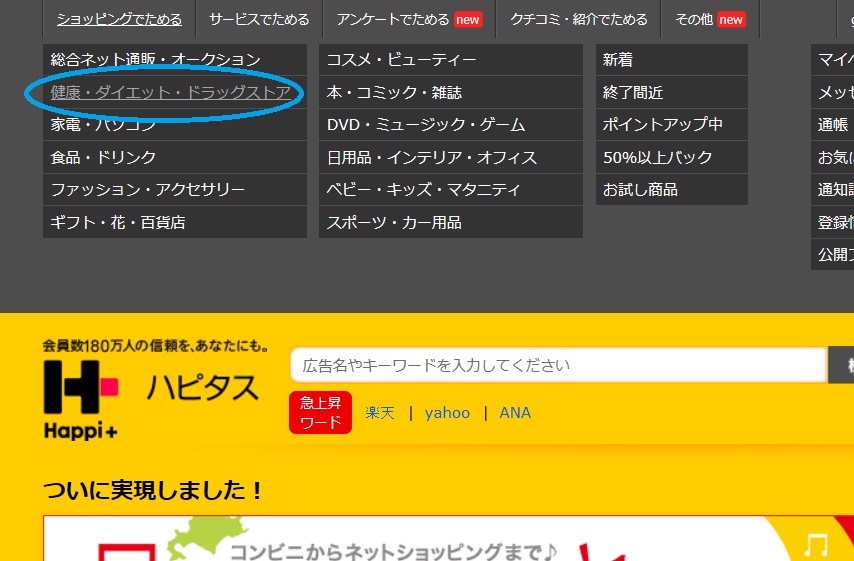The height and width of the screenshot is (561, 854).
Task: Click the red new badge on アンケートでためる
Action: (468, 20)
